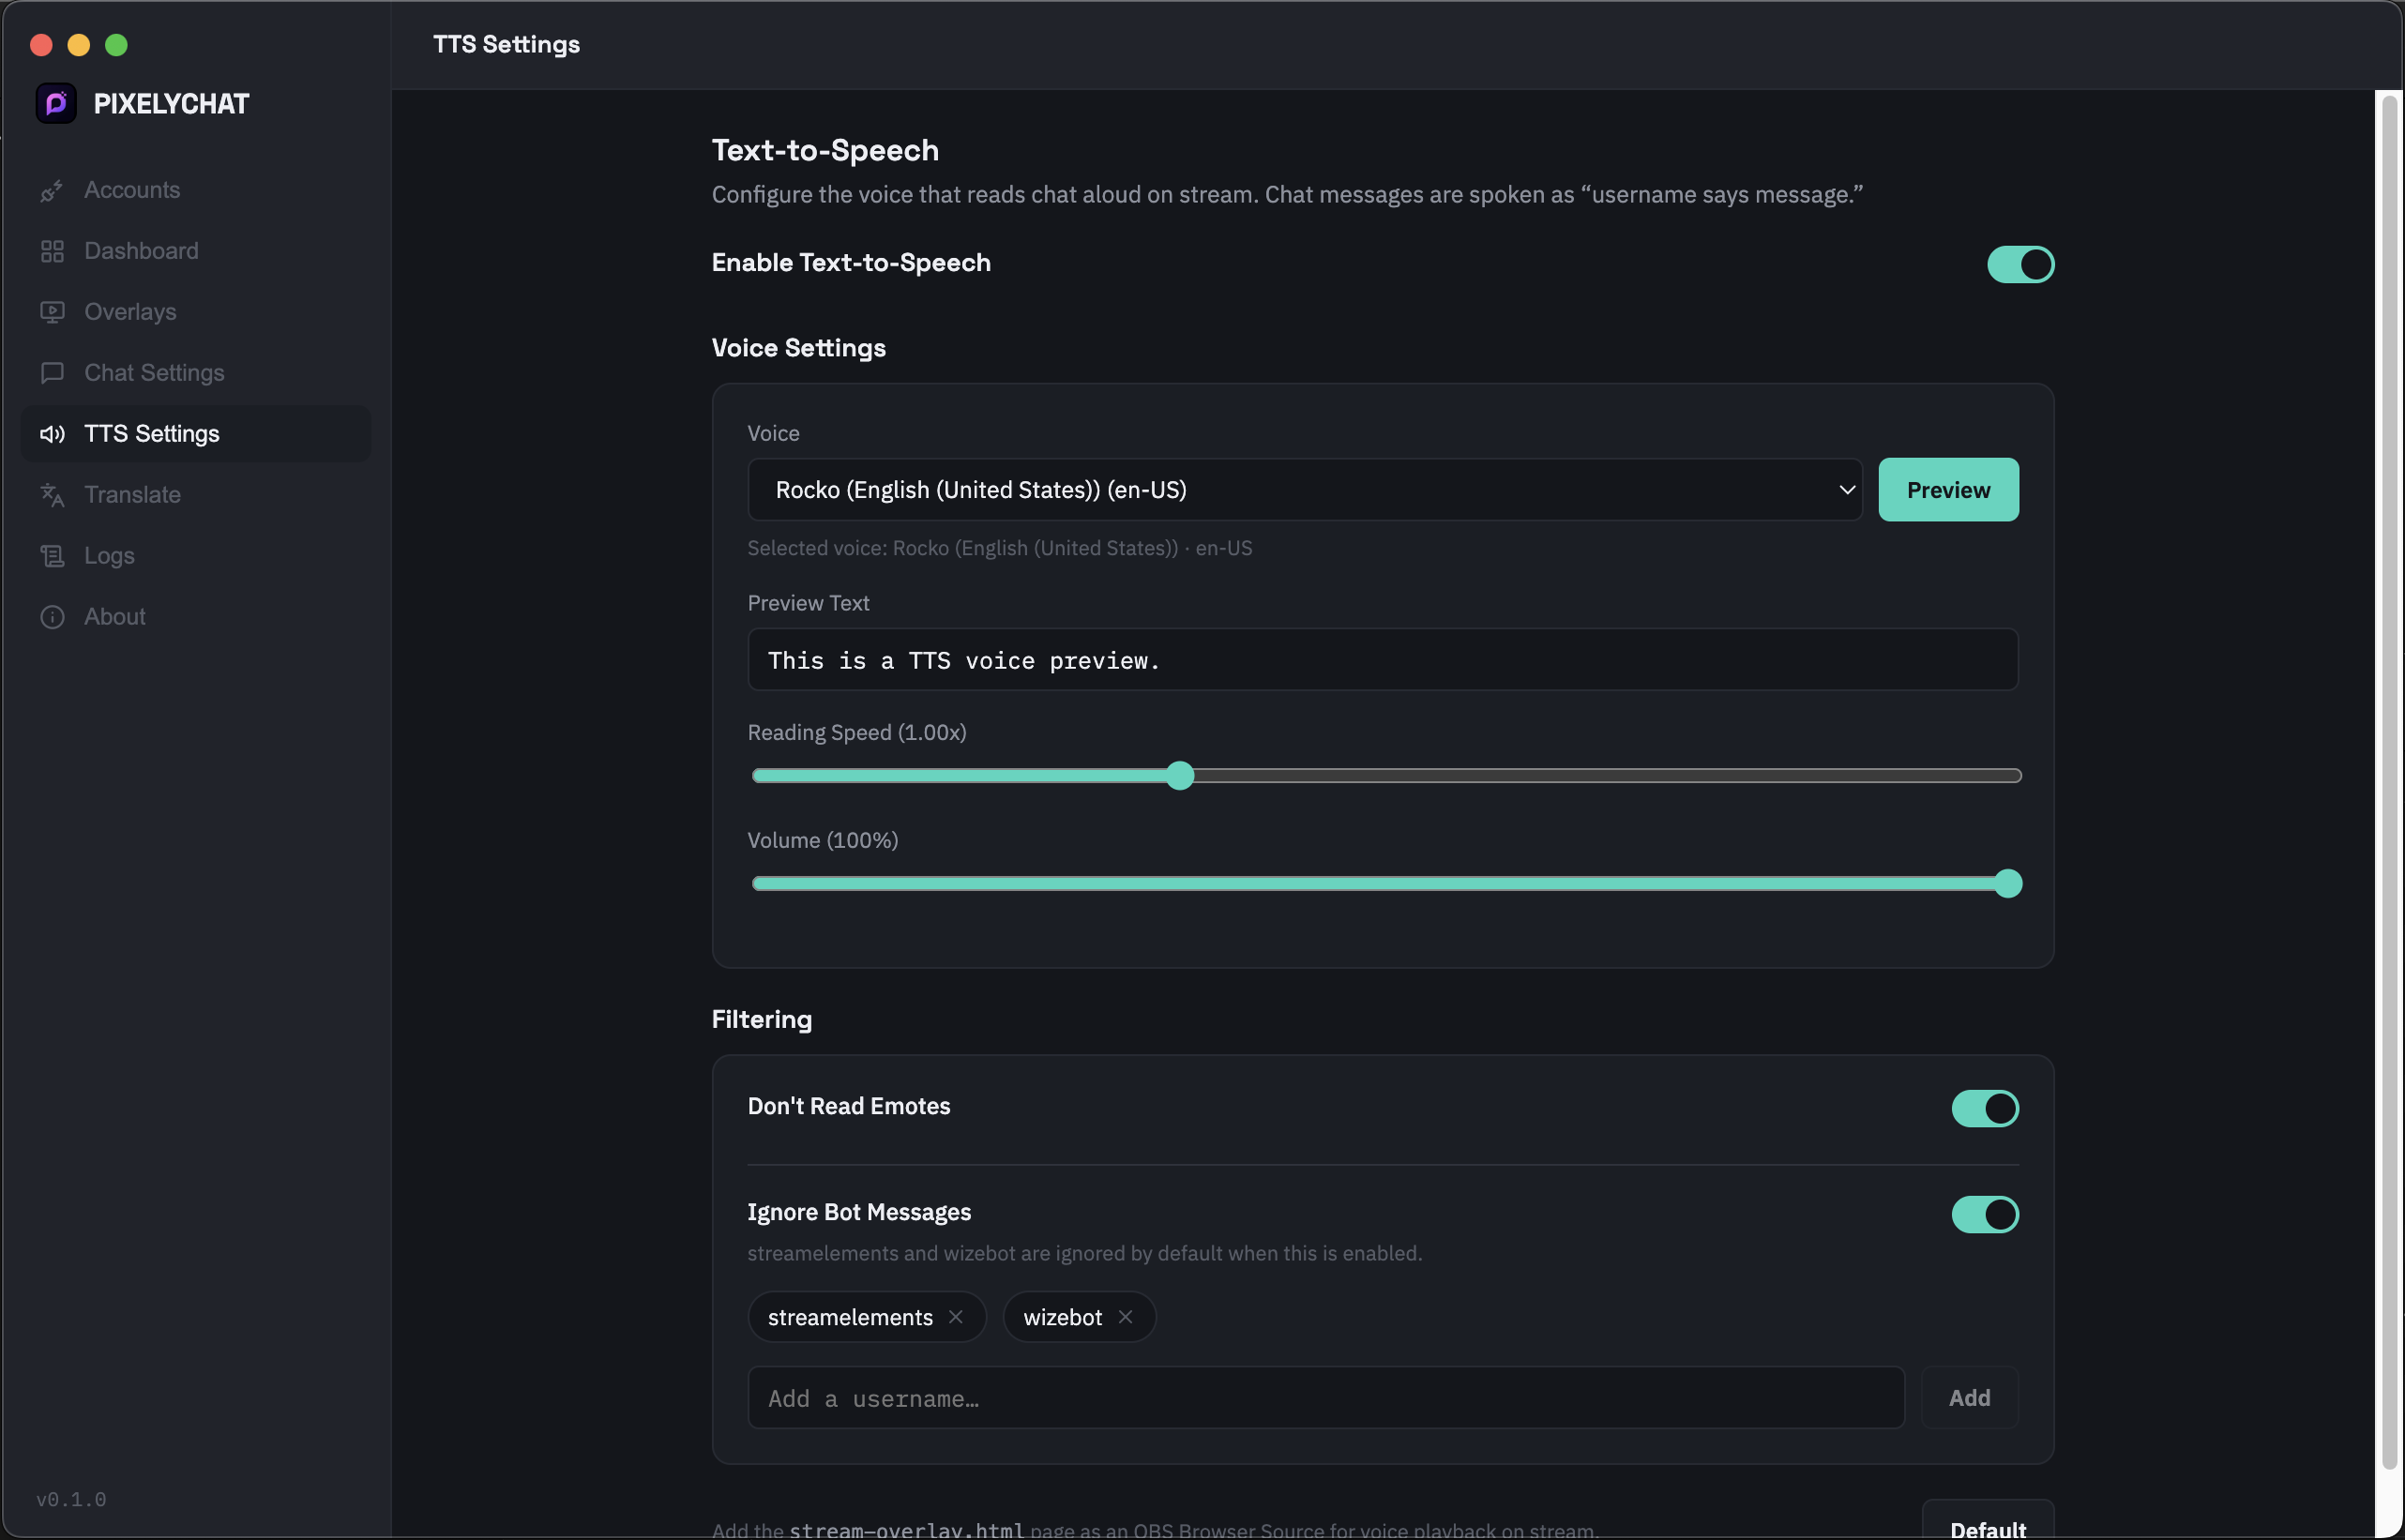This screenshot has width=2405, height=1540.
Task: Focus the Add a username field
Action: pos(1326,1398)
